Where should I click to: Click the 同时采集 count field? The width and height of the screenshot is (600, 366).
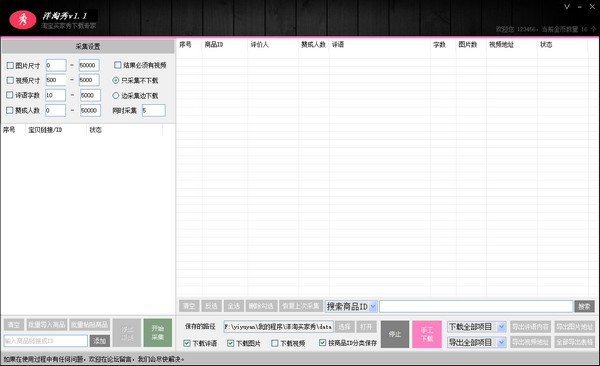tap(153, 110)
